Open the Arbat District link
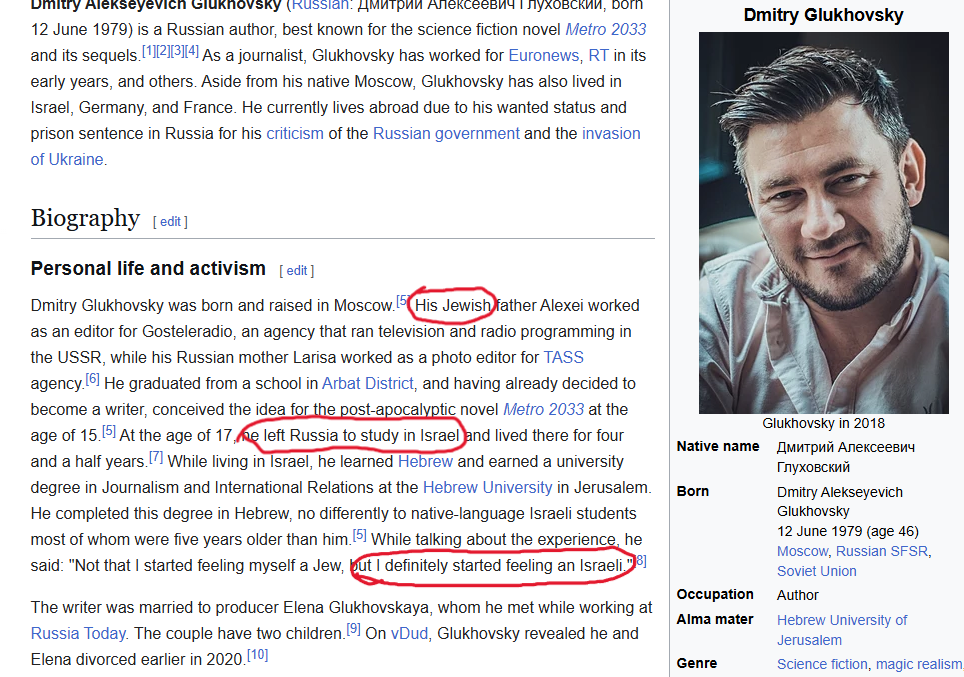The height and width of the screenshot is (677, 964). point(368,383)
